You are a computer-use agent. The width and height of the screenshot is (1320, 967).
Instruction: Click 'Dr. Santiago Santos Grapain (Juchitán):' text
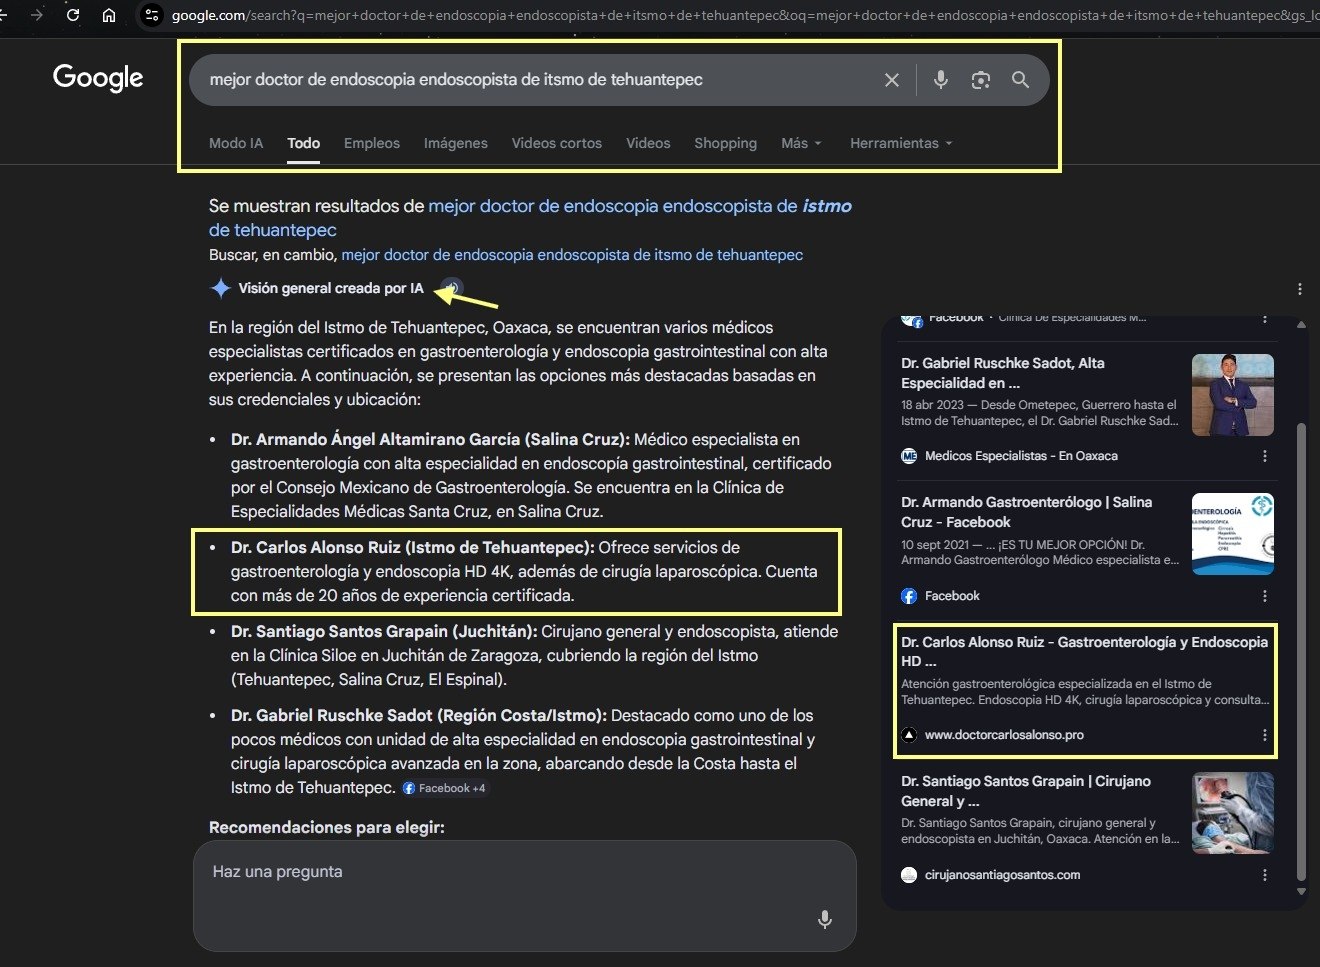385,631
